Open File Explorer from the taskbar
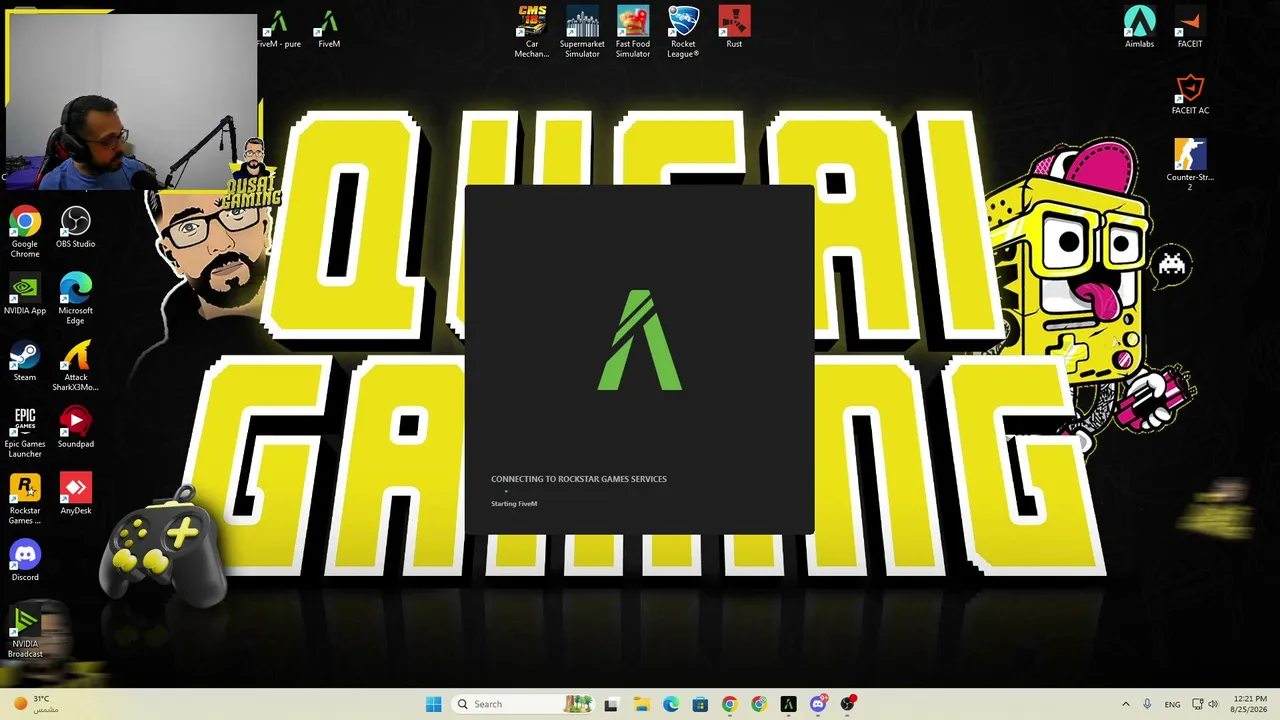1280x720 pixels. pyautogui.click(x=641, y=704)
